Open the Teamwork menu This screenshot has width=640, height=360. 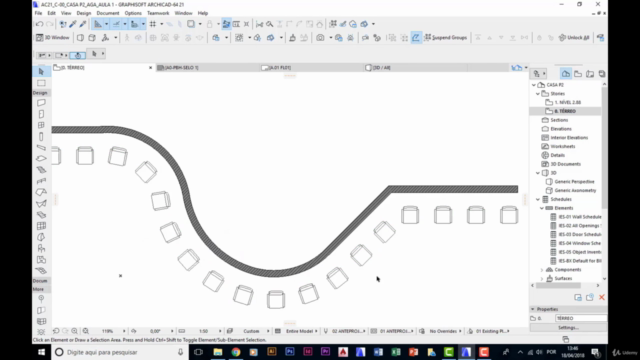tap(158, 13)
